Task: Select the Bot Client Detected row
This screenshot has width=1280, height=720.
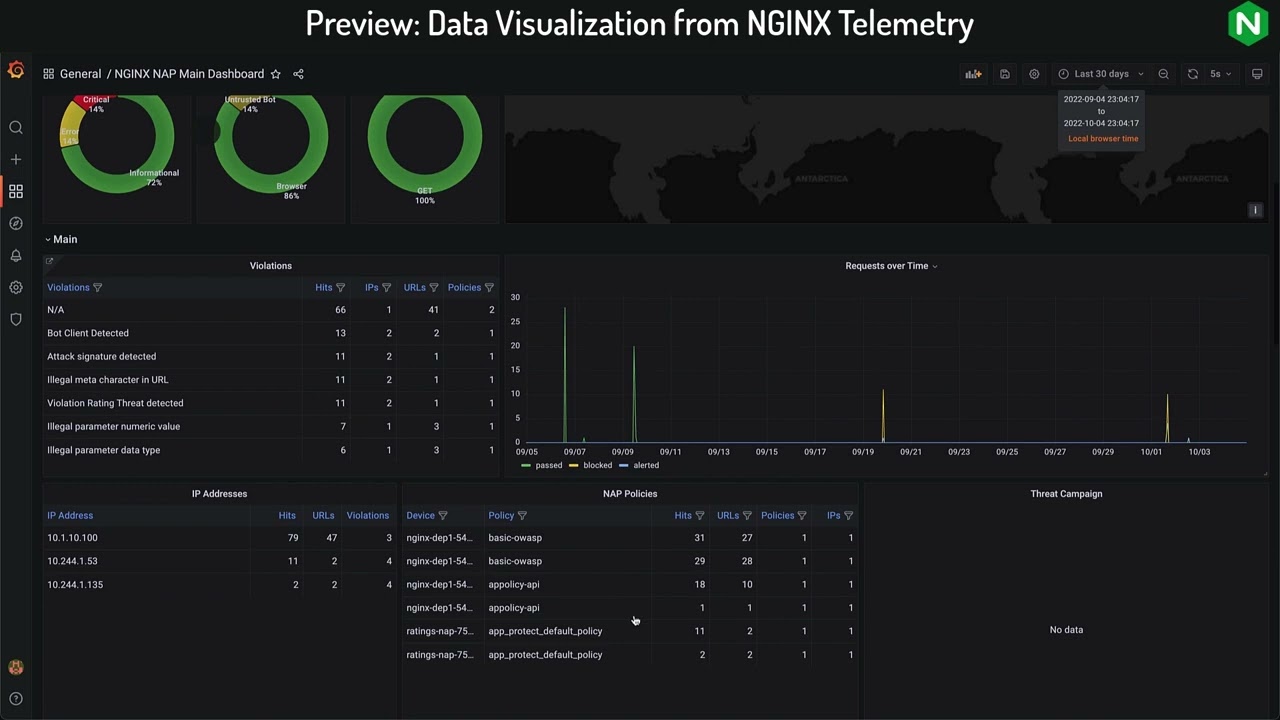Action: 271,333
